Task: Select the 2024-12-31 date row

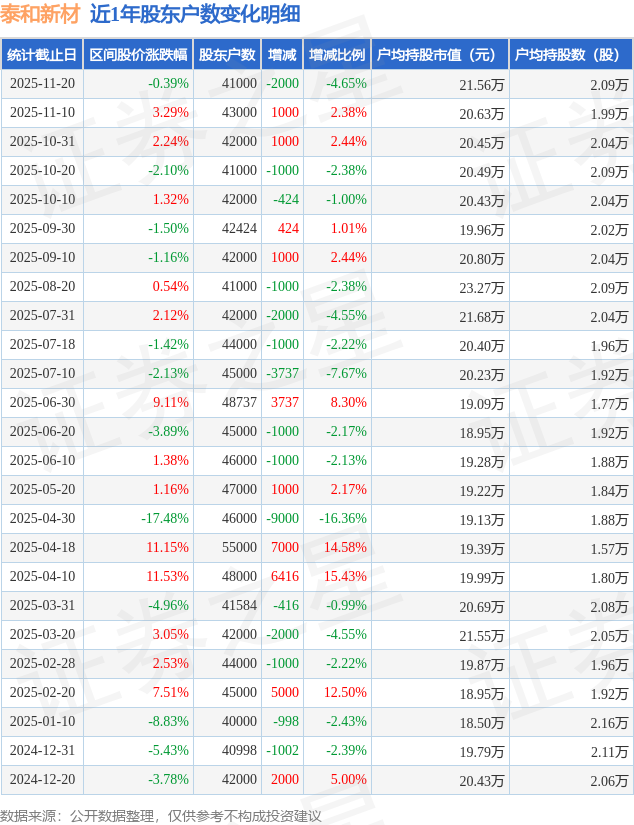Action: point(42,751)
